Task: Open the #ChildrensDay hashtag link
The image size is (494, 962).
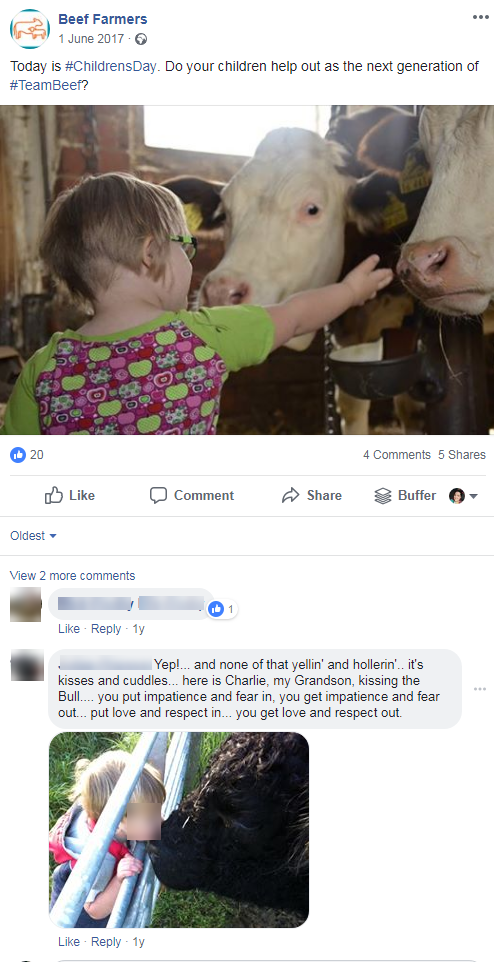Action: [x=112, y=67]
